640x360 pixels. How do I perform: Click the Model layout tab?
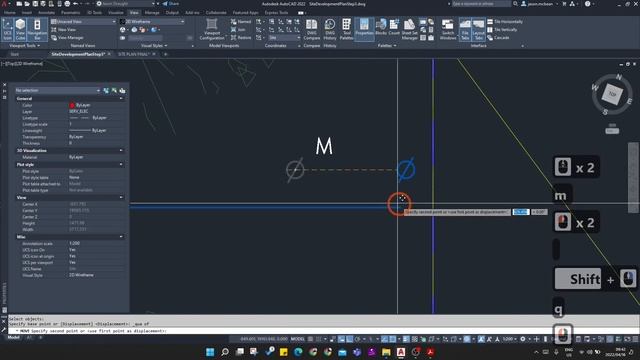(x=13, y=338)
